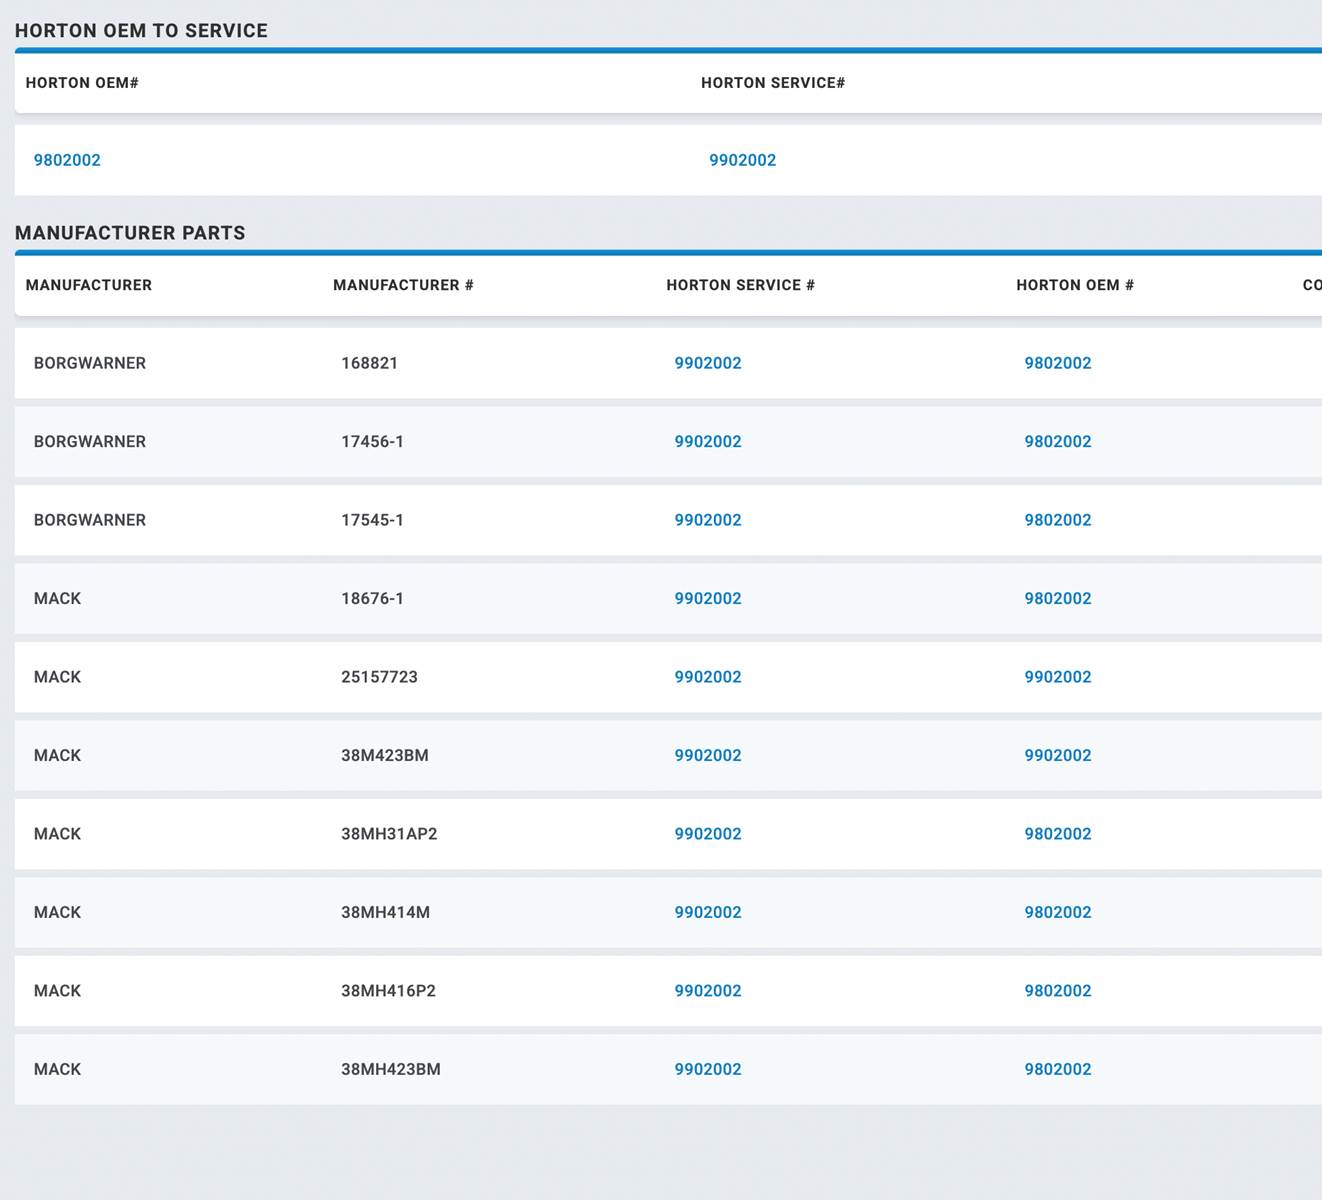Open Horton Service# 9902002 link in top table

(742, 160)
